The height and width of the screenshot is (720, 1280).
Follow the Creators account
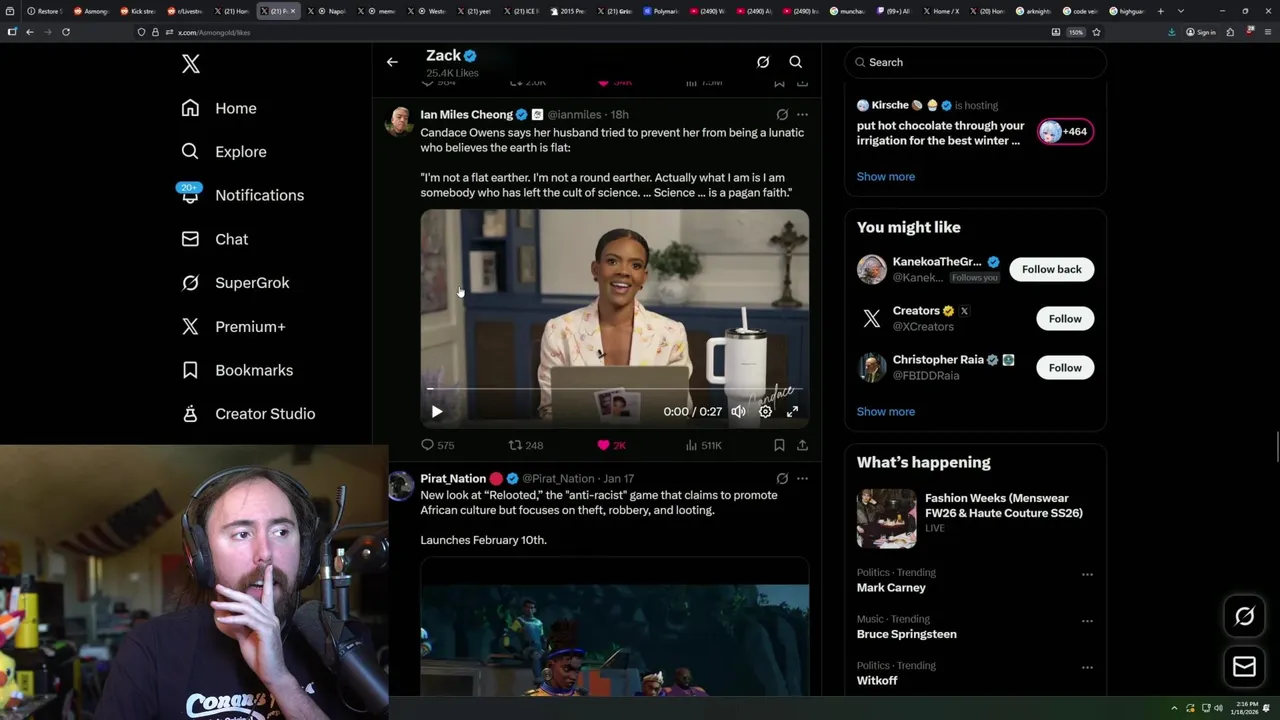click(x=1065, y=318)
